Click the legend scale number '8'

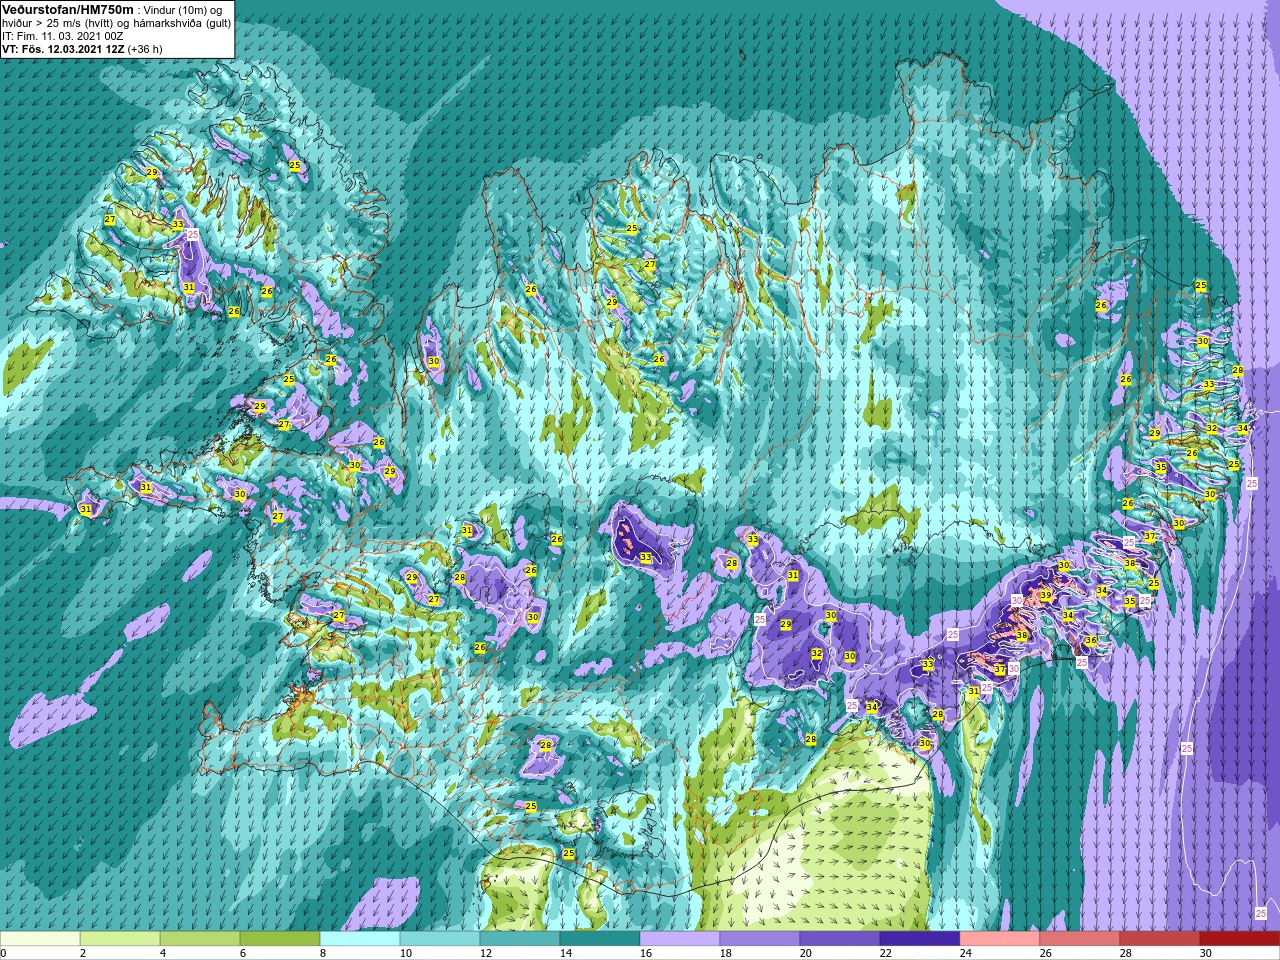tap(324, 953)
